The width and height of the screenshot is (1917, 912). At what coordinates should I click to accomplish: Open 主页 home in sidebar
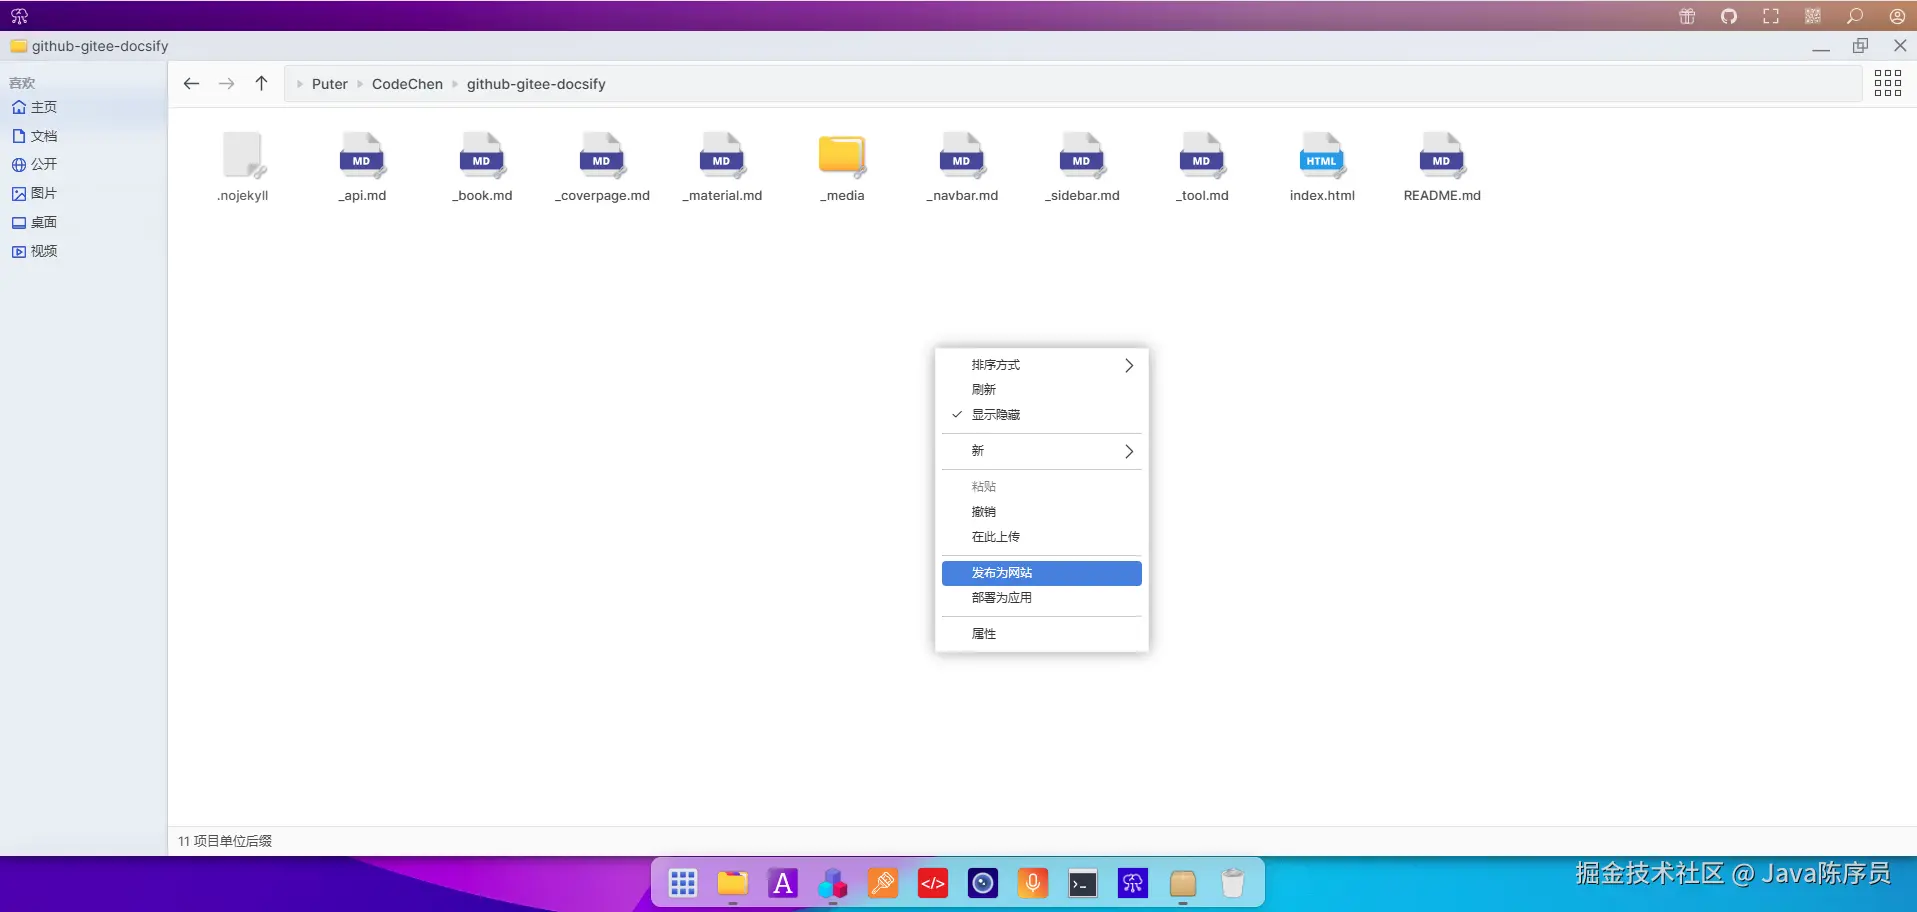83,107
